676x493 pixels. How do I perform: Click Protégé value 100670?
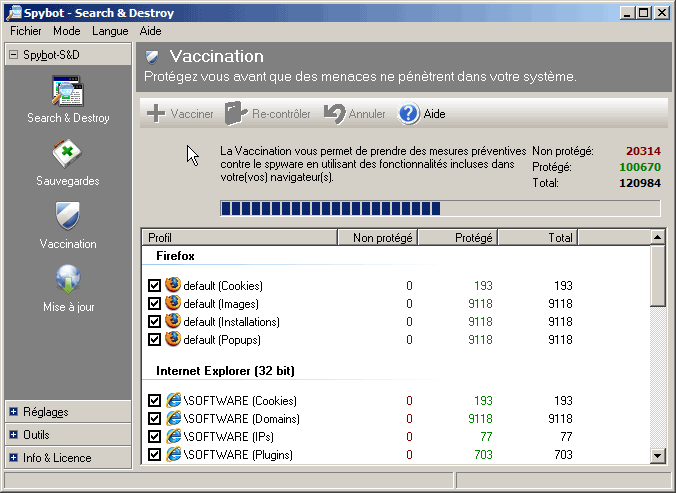coord(640,167)
